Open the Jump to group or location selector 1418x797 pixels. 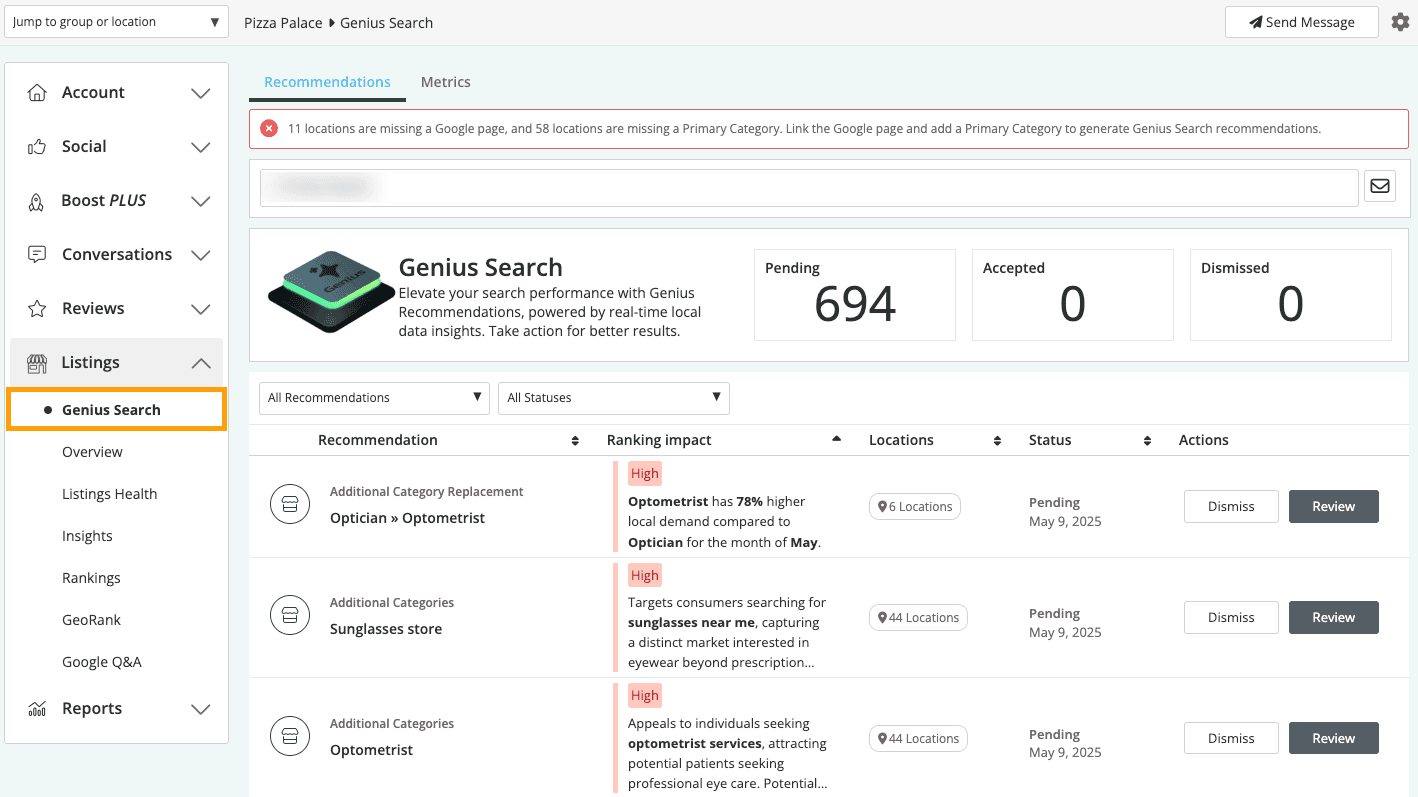(x=116, y=21)
